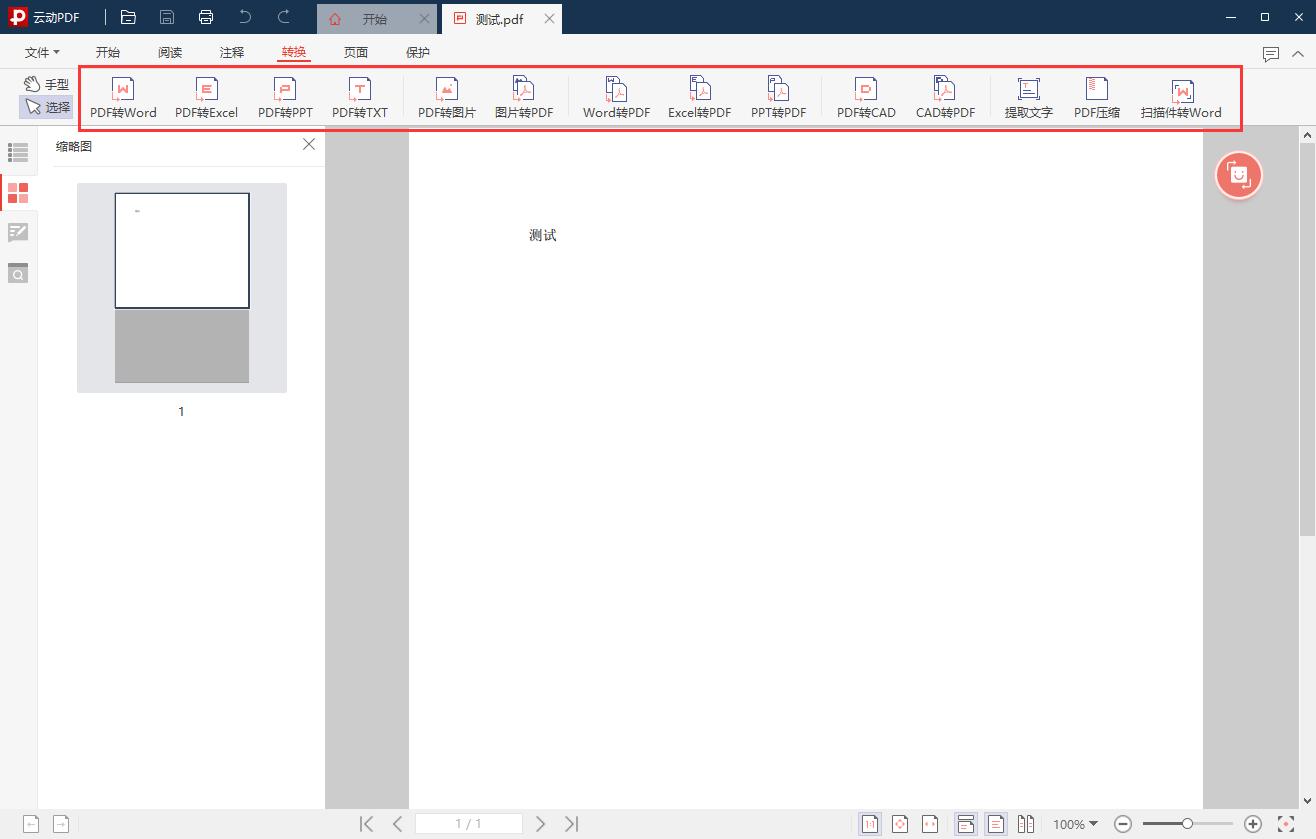Screen dimensions: 1316x839
Task: Open the PDF压缩 compression tool
Action: pyautogui.click(x=1096, y=99)
